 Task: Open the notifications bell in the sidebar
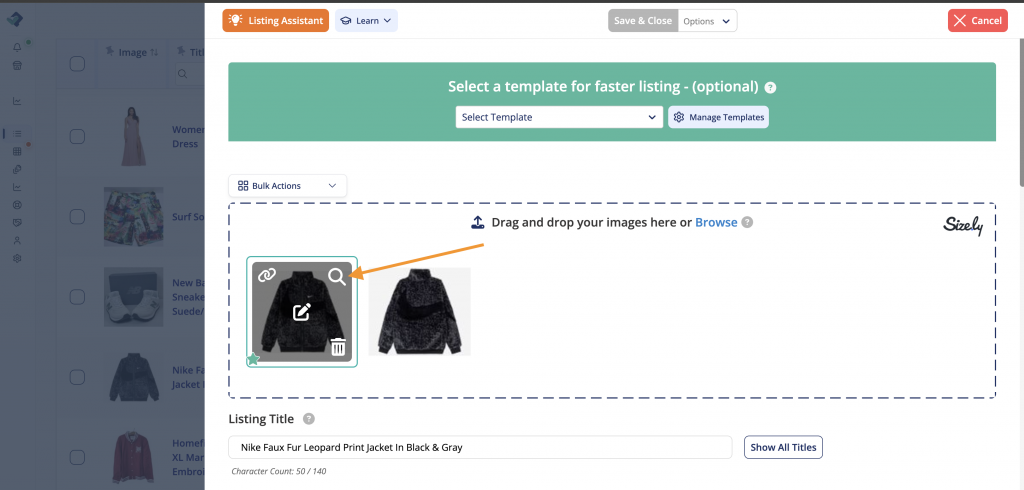pos(17,47)
